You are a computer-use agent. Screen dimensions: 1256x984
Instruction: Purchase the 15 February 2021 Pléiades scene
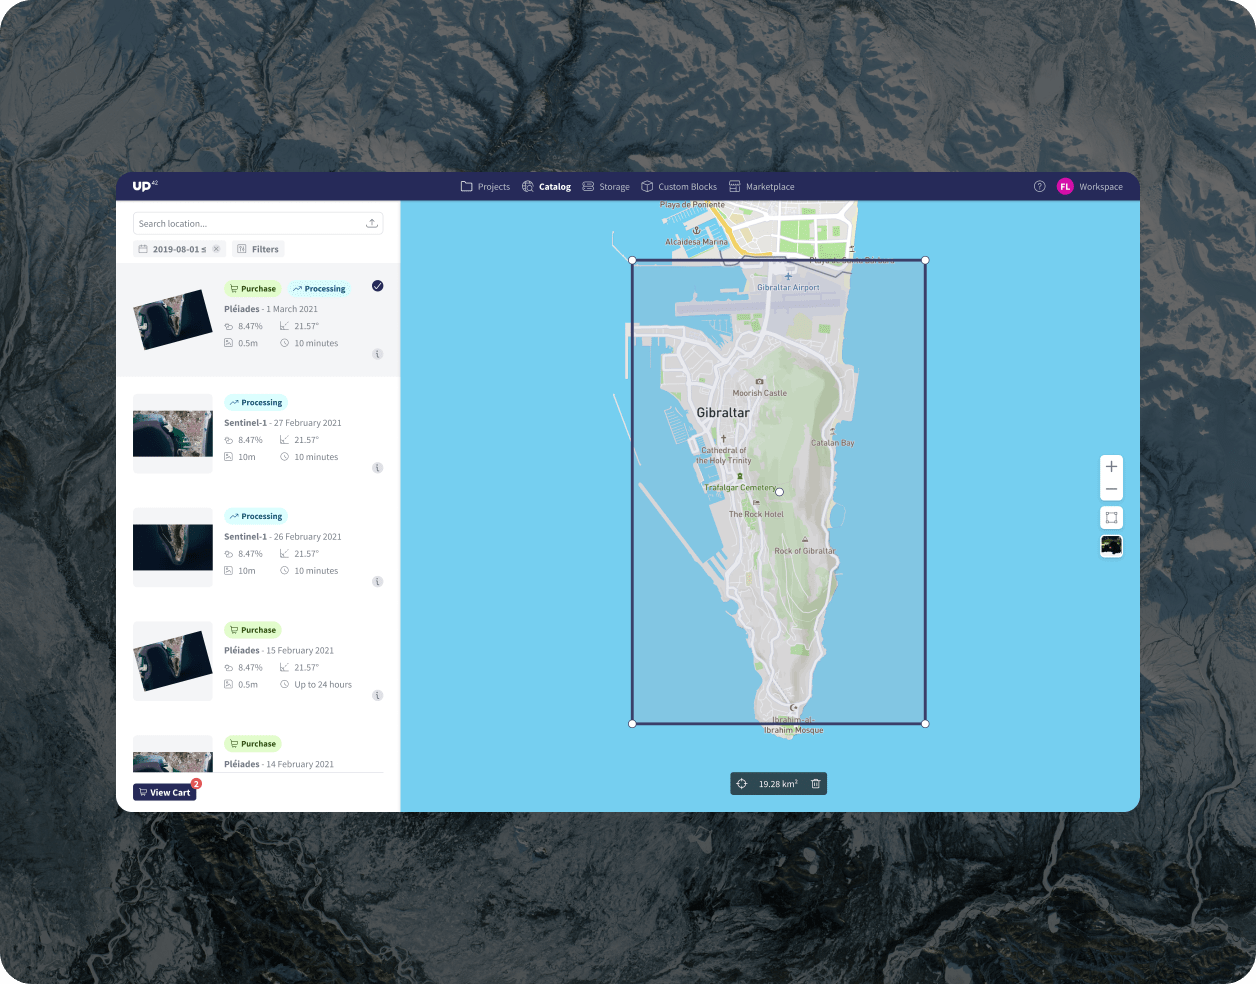(252, 629)
